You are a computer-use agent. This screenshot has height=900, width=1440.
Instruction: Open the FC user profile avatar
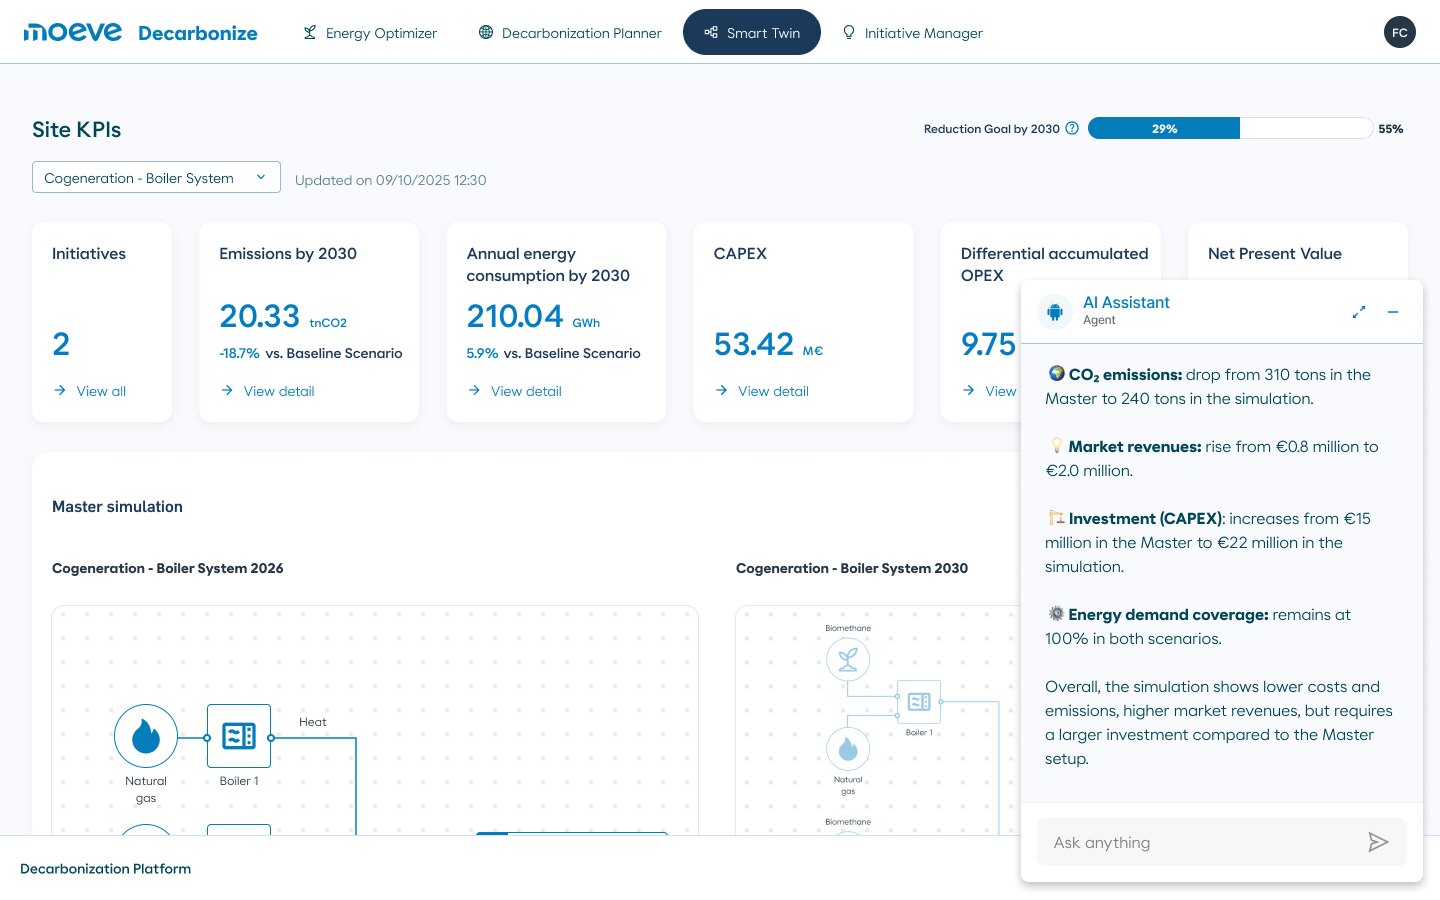click(1400, 32)
